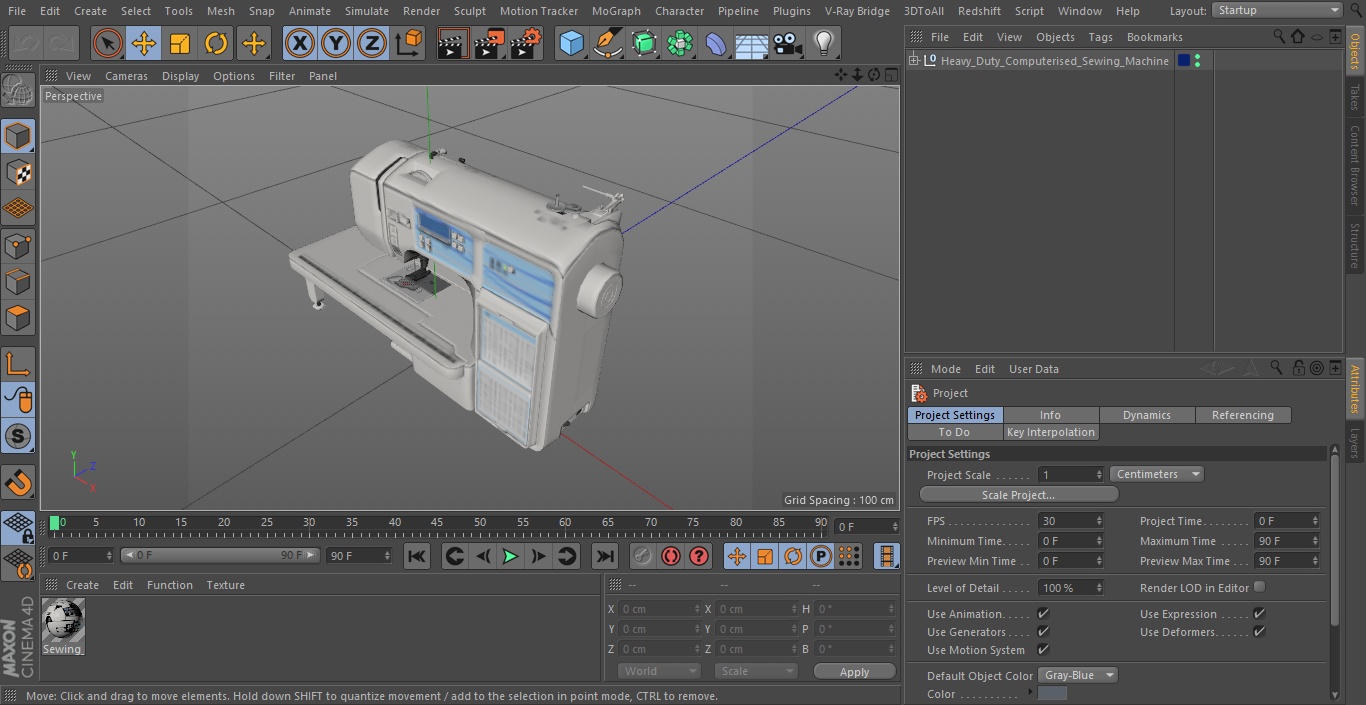Switch to the Dynamics tab
Viewport: 1366px width, 705px height.
coord(1147,415)
